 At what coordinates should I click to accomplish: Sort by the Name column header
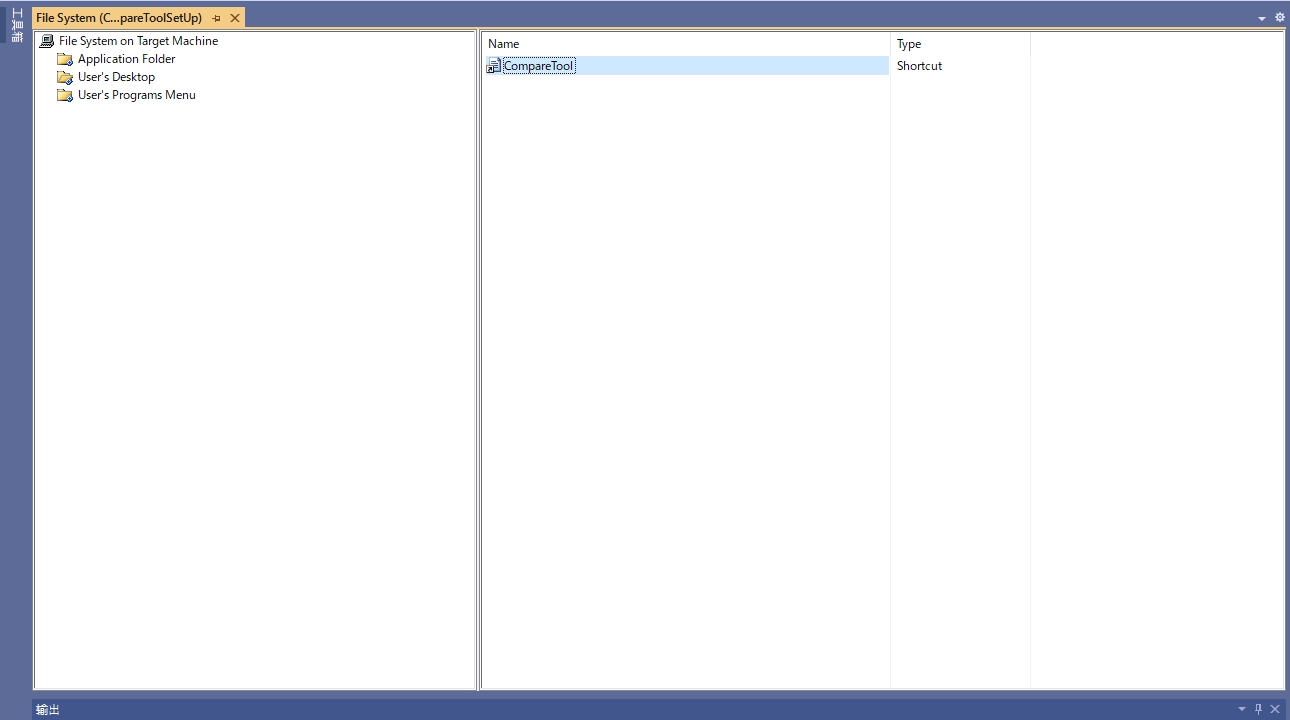click(x=686, y=44)
